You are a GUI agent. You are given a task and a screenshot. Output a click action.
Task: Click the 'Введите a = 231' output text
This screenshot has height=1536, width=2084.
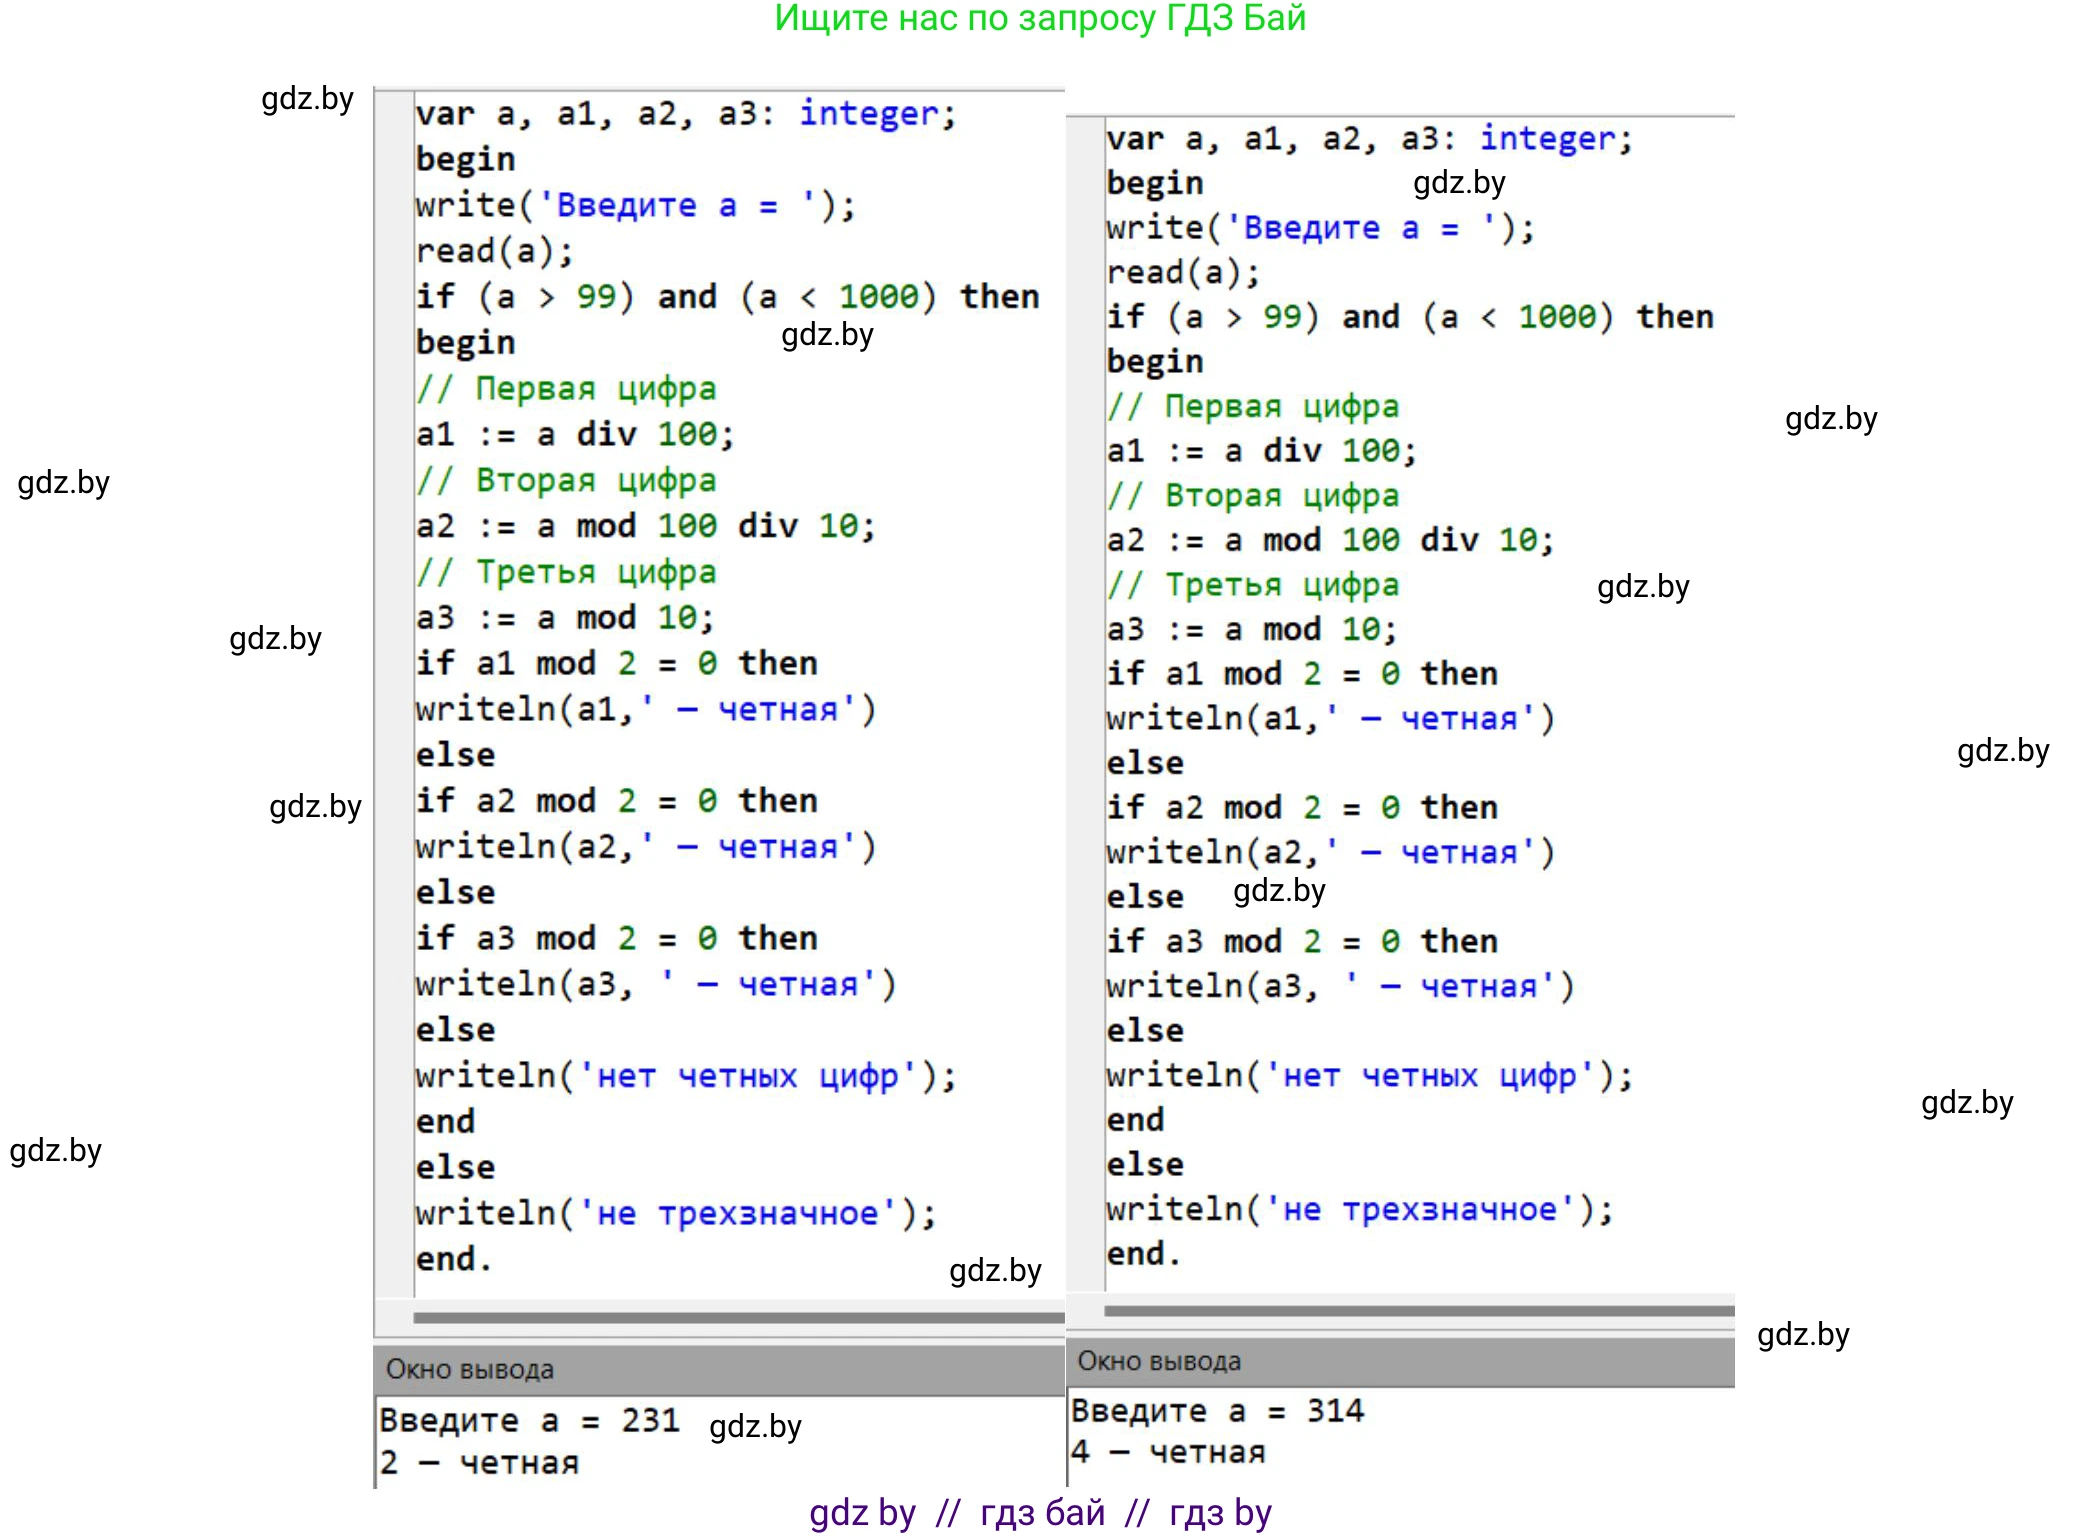click(x=529, y=1420)
